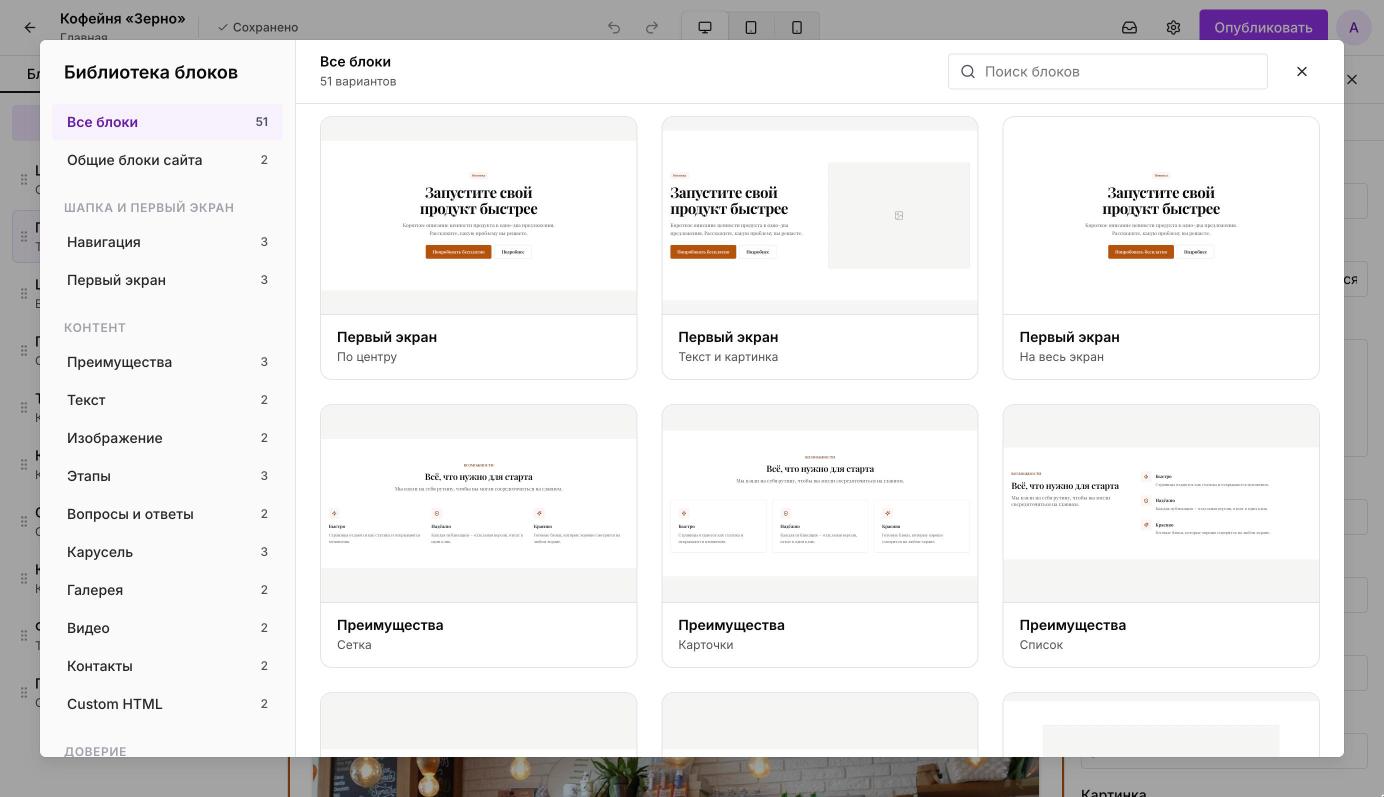
Task: Click the Сохранено status label
Action: click(258, 27)
